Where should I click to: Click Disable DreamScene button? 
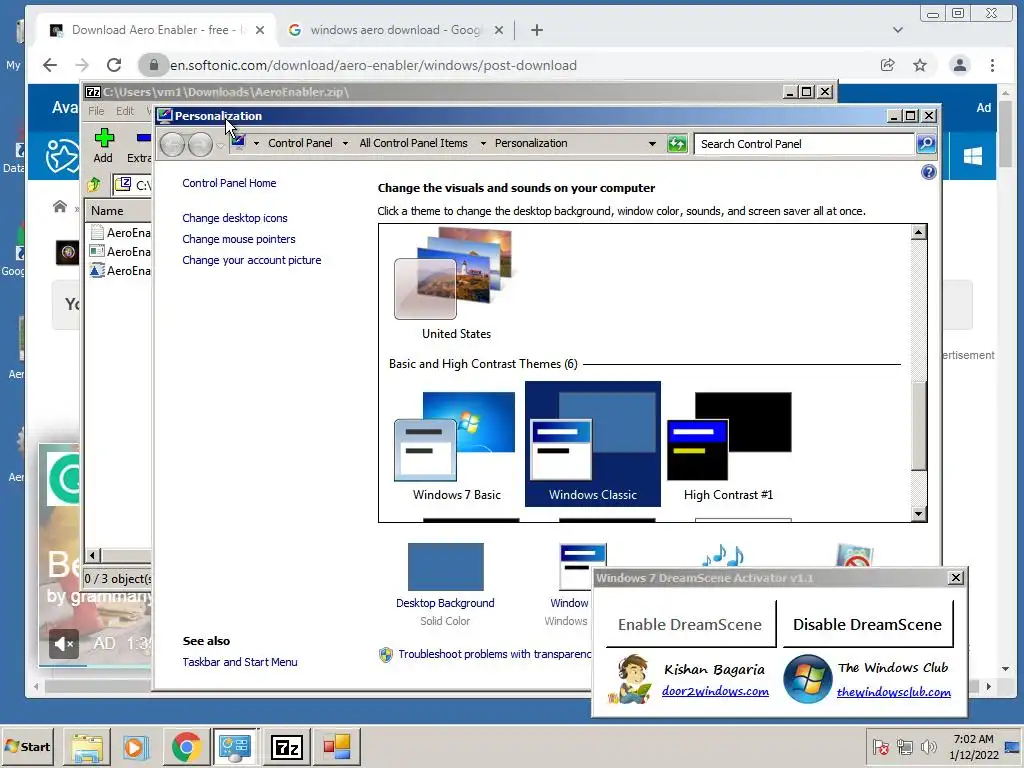(867, 624)
